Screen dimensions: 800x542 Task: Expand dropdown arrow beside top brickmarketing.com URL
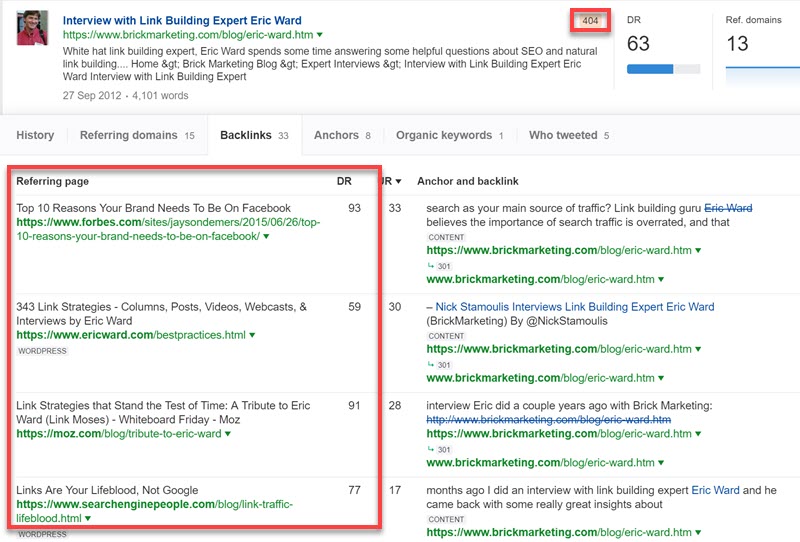[x=320, y=35]
